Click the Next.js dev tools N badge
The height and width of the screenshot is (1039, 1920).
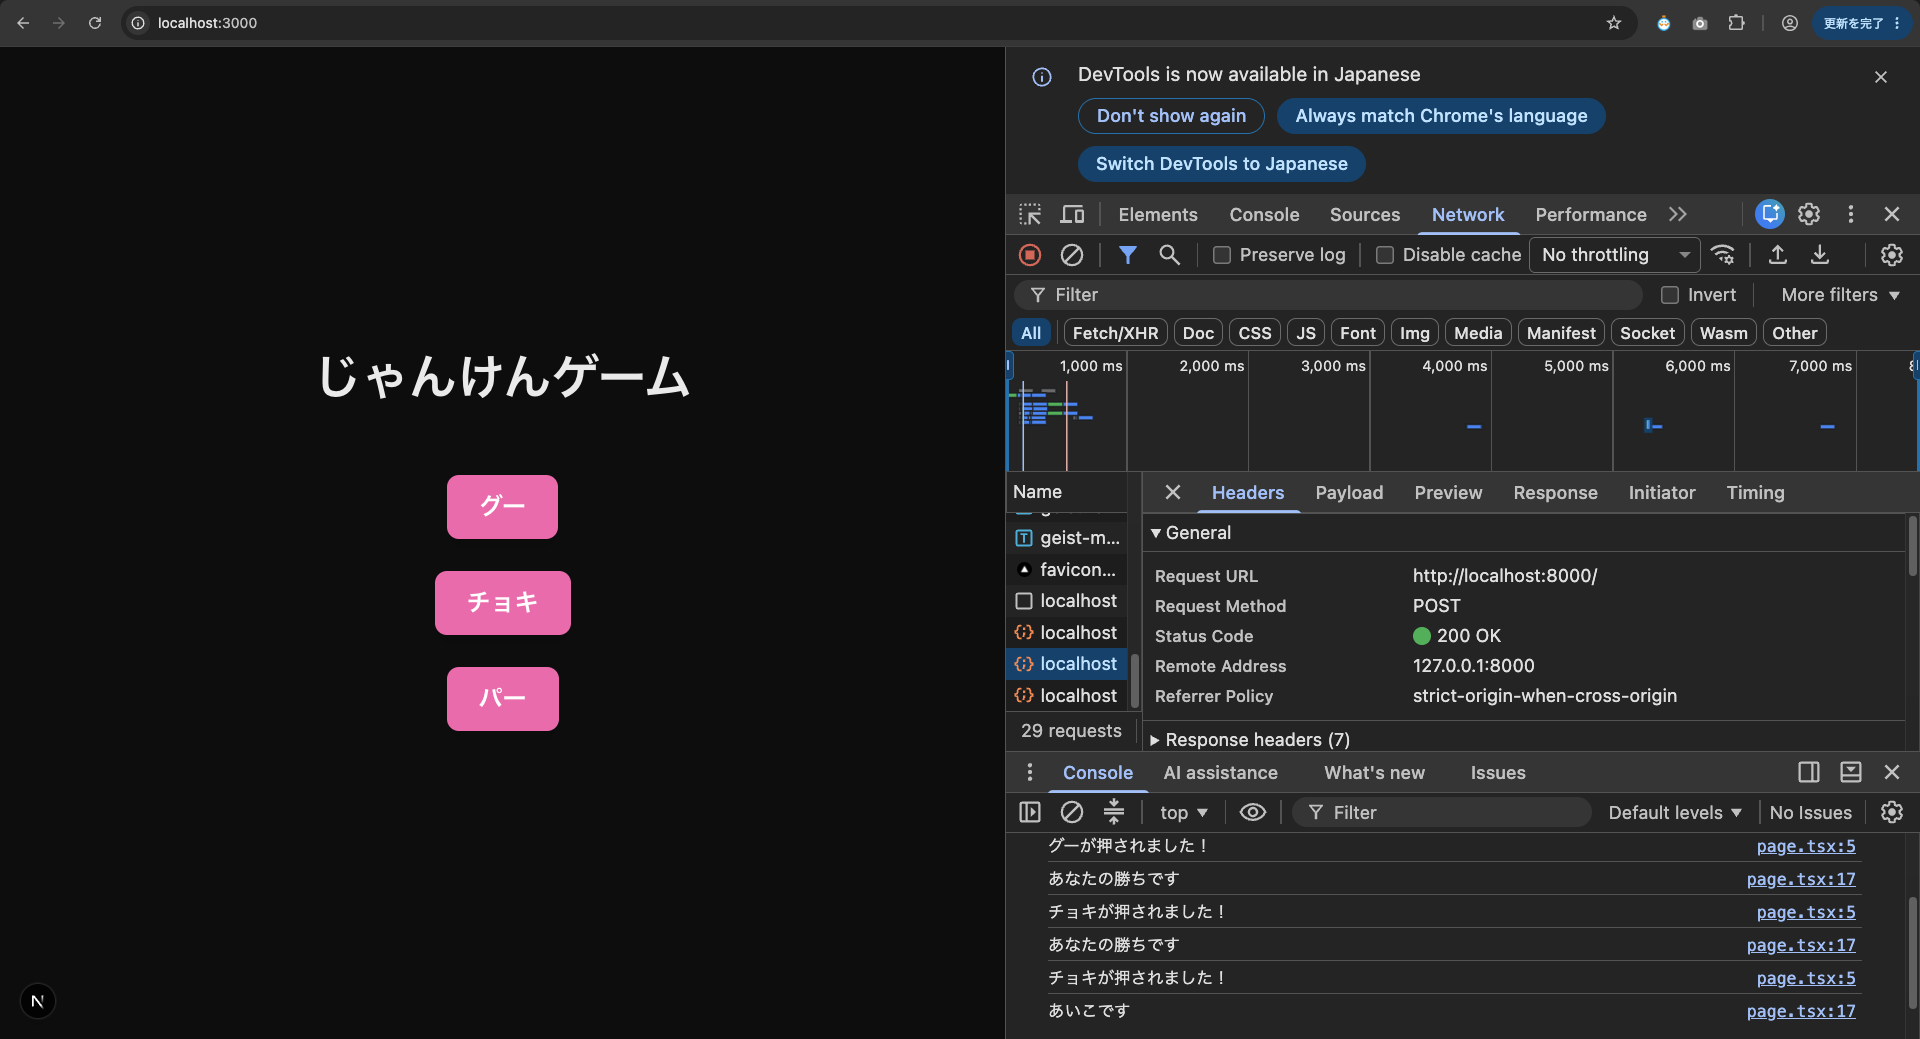tap(38, 1001)
